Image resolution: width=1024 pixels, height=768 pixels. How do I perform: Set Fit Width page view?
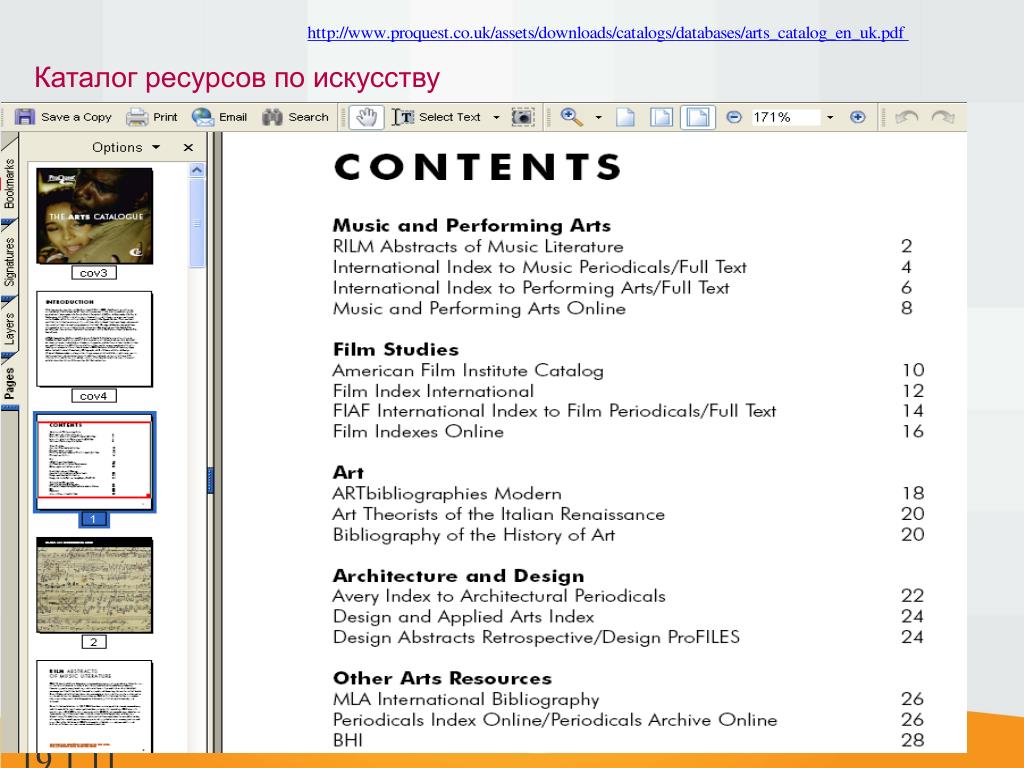tap(697, 117)
